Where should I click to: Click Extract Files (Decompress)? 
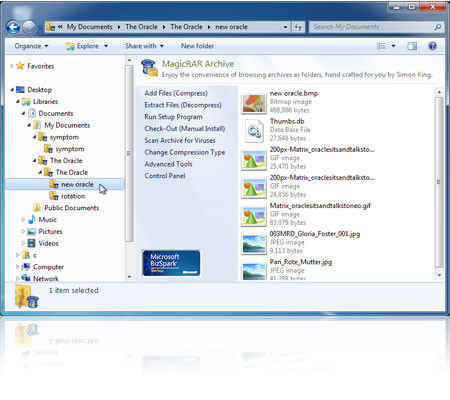(183, 105)
